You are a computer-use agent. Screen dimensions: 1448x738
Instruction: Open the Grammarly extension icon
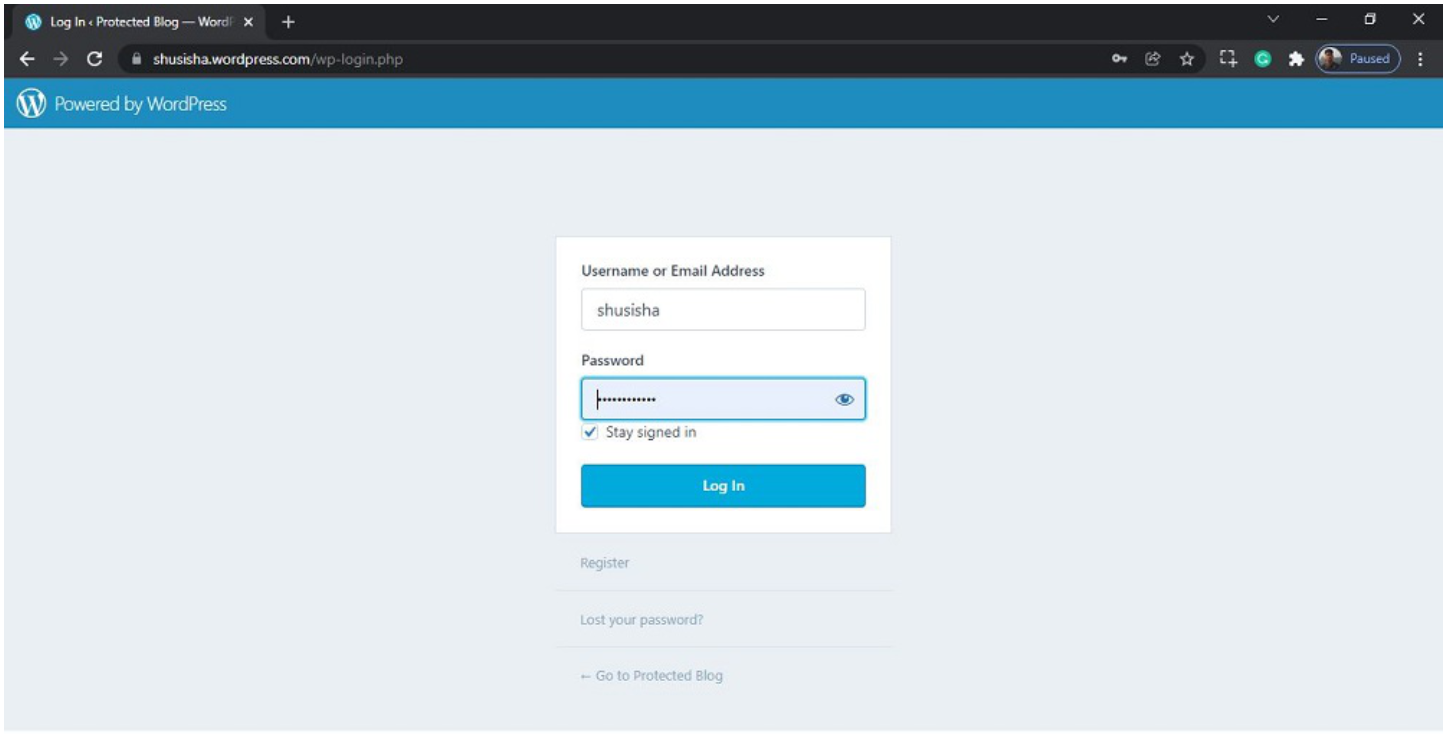pos(1263,59)
